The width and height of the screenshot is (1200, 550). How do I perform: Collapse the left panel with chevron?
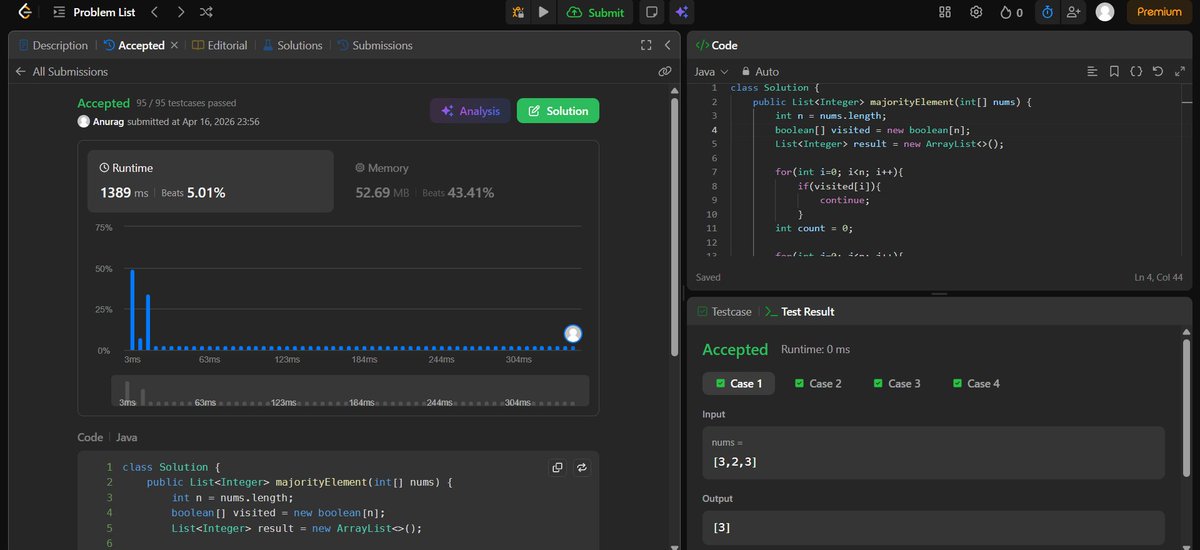coord(667,45)
